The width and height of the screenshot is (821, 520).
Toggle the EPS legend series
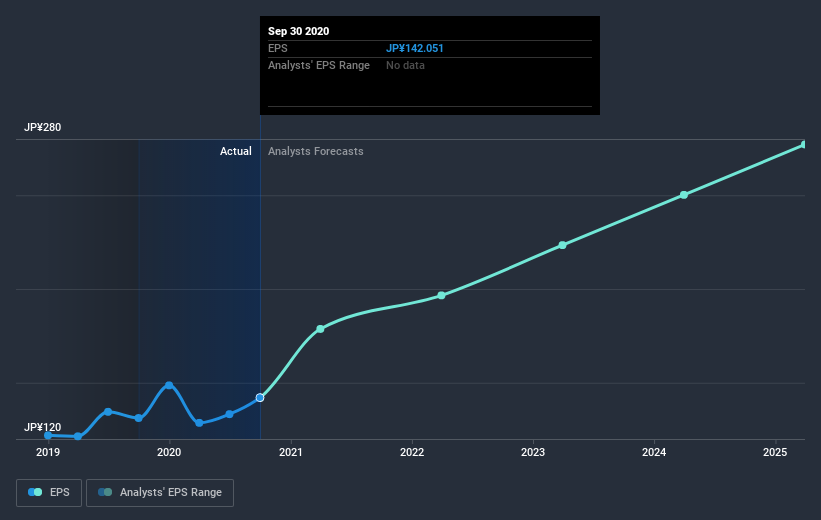coord(49,492)
